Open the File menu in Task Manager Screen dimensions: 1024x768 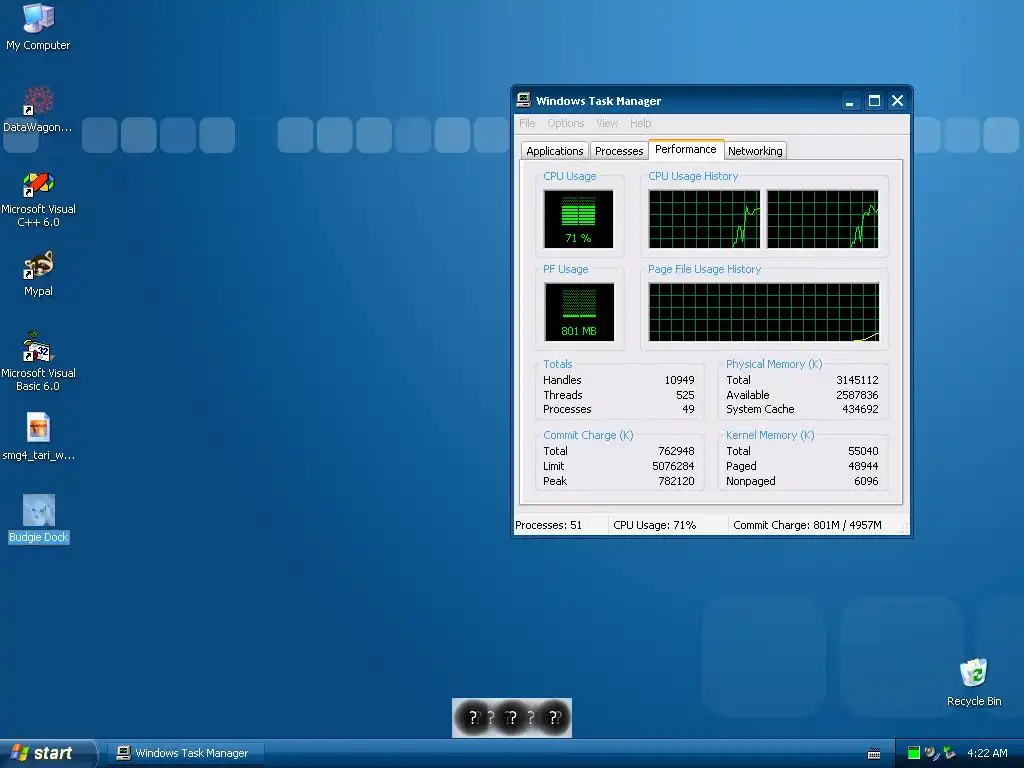pyautogui.click(x=527, y=123)
